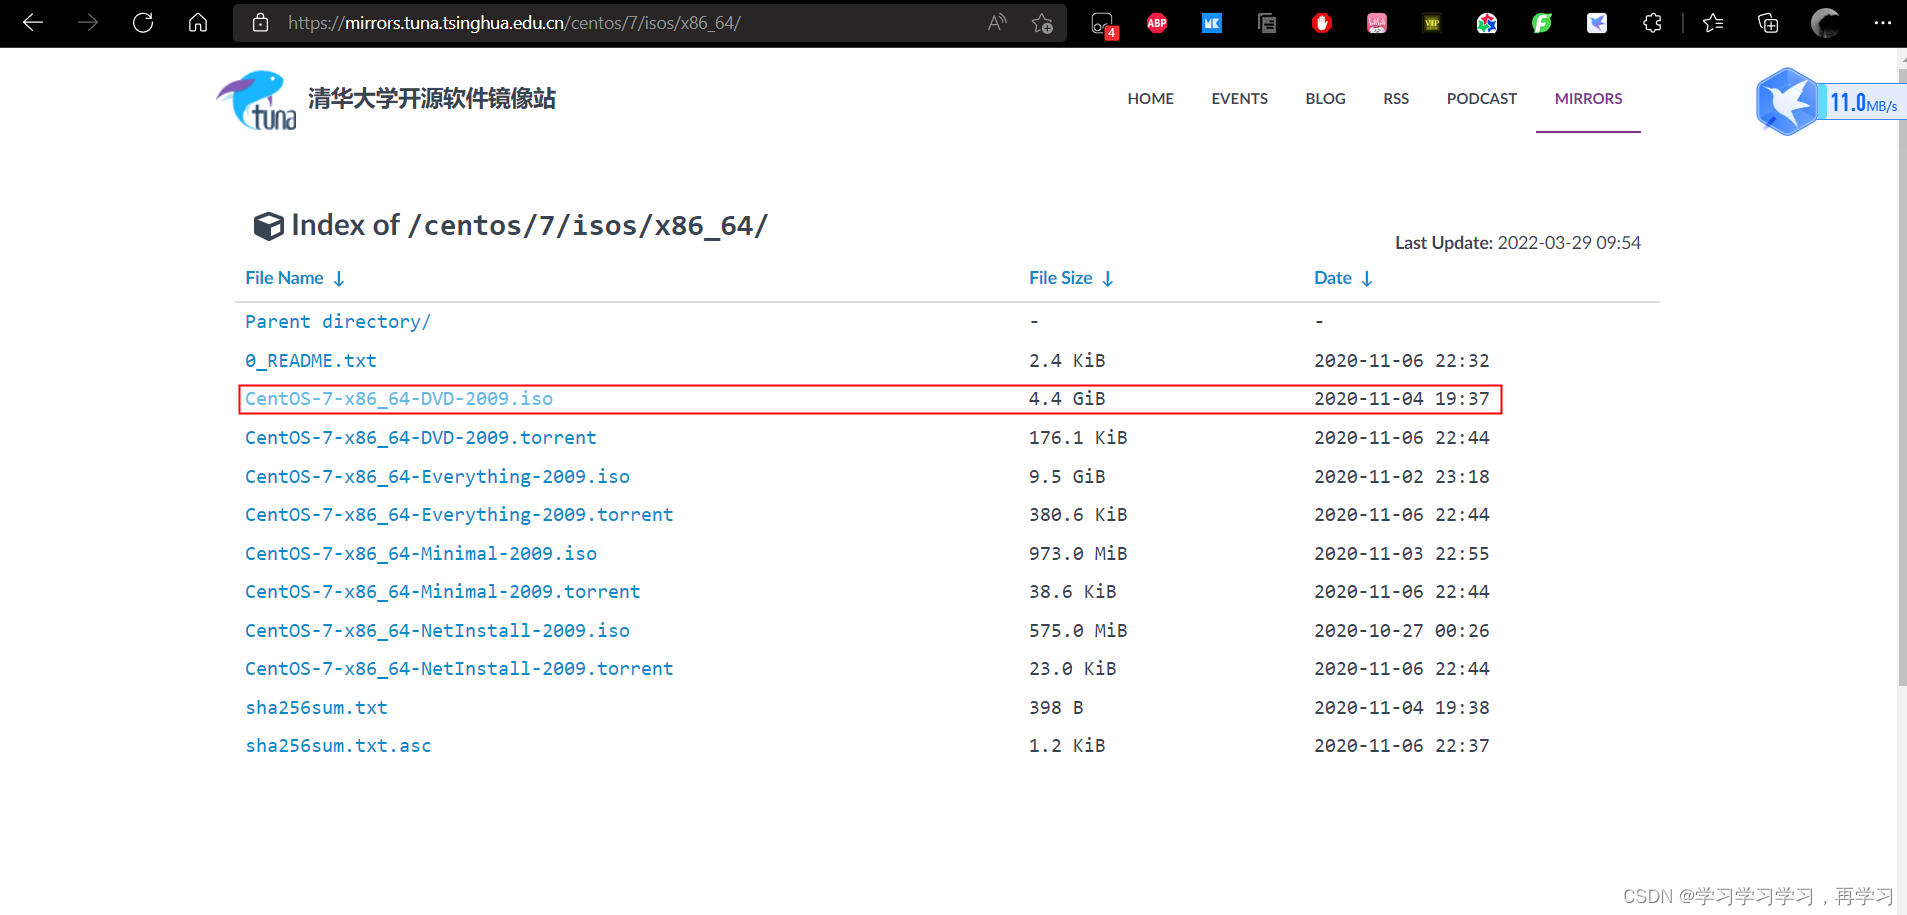The height and width of the screenshot is (915, 1907).
Task: Click the 11.0 MB/s speed indicator
Action: tap(1863, 102)
